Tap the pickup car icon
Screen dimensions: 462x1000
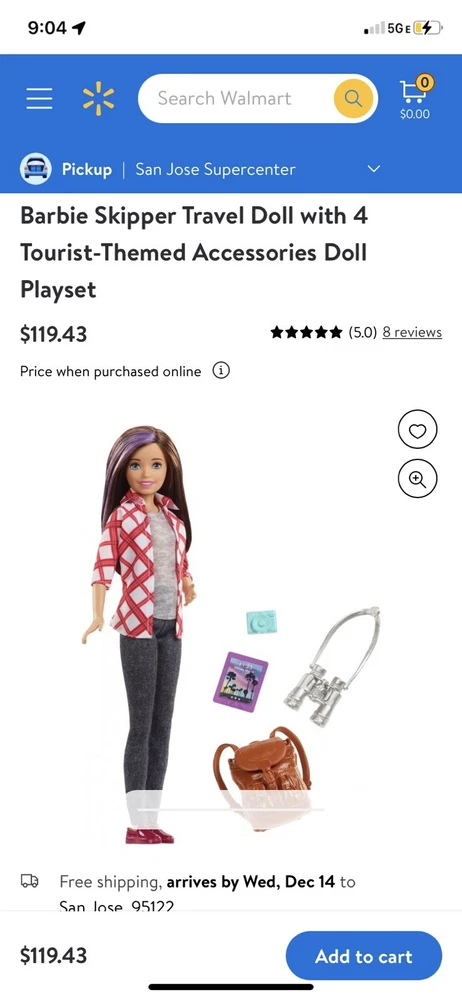[36, 169]
